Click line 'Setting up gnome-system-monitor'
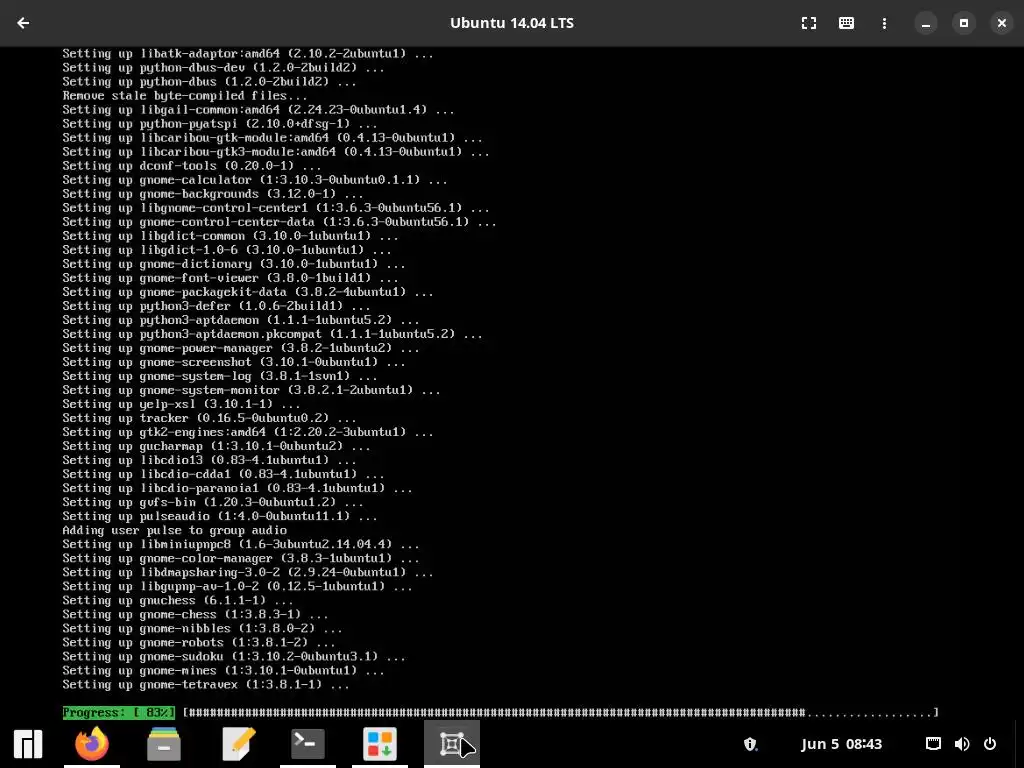 click(251, 390)
